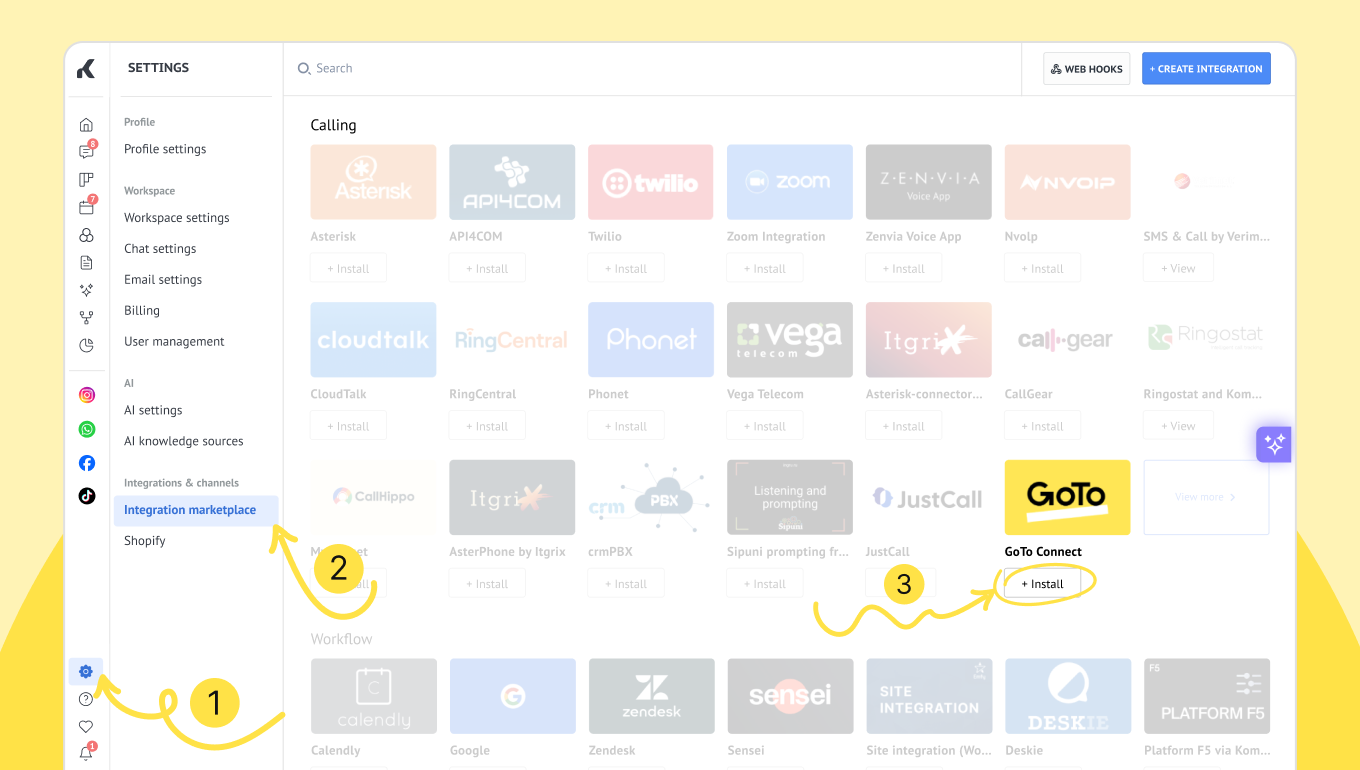Open the Zendesk workflow card
The width and height of the screenshot is (1360, 770).
[651, 696]
